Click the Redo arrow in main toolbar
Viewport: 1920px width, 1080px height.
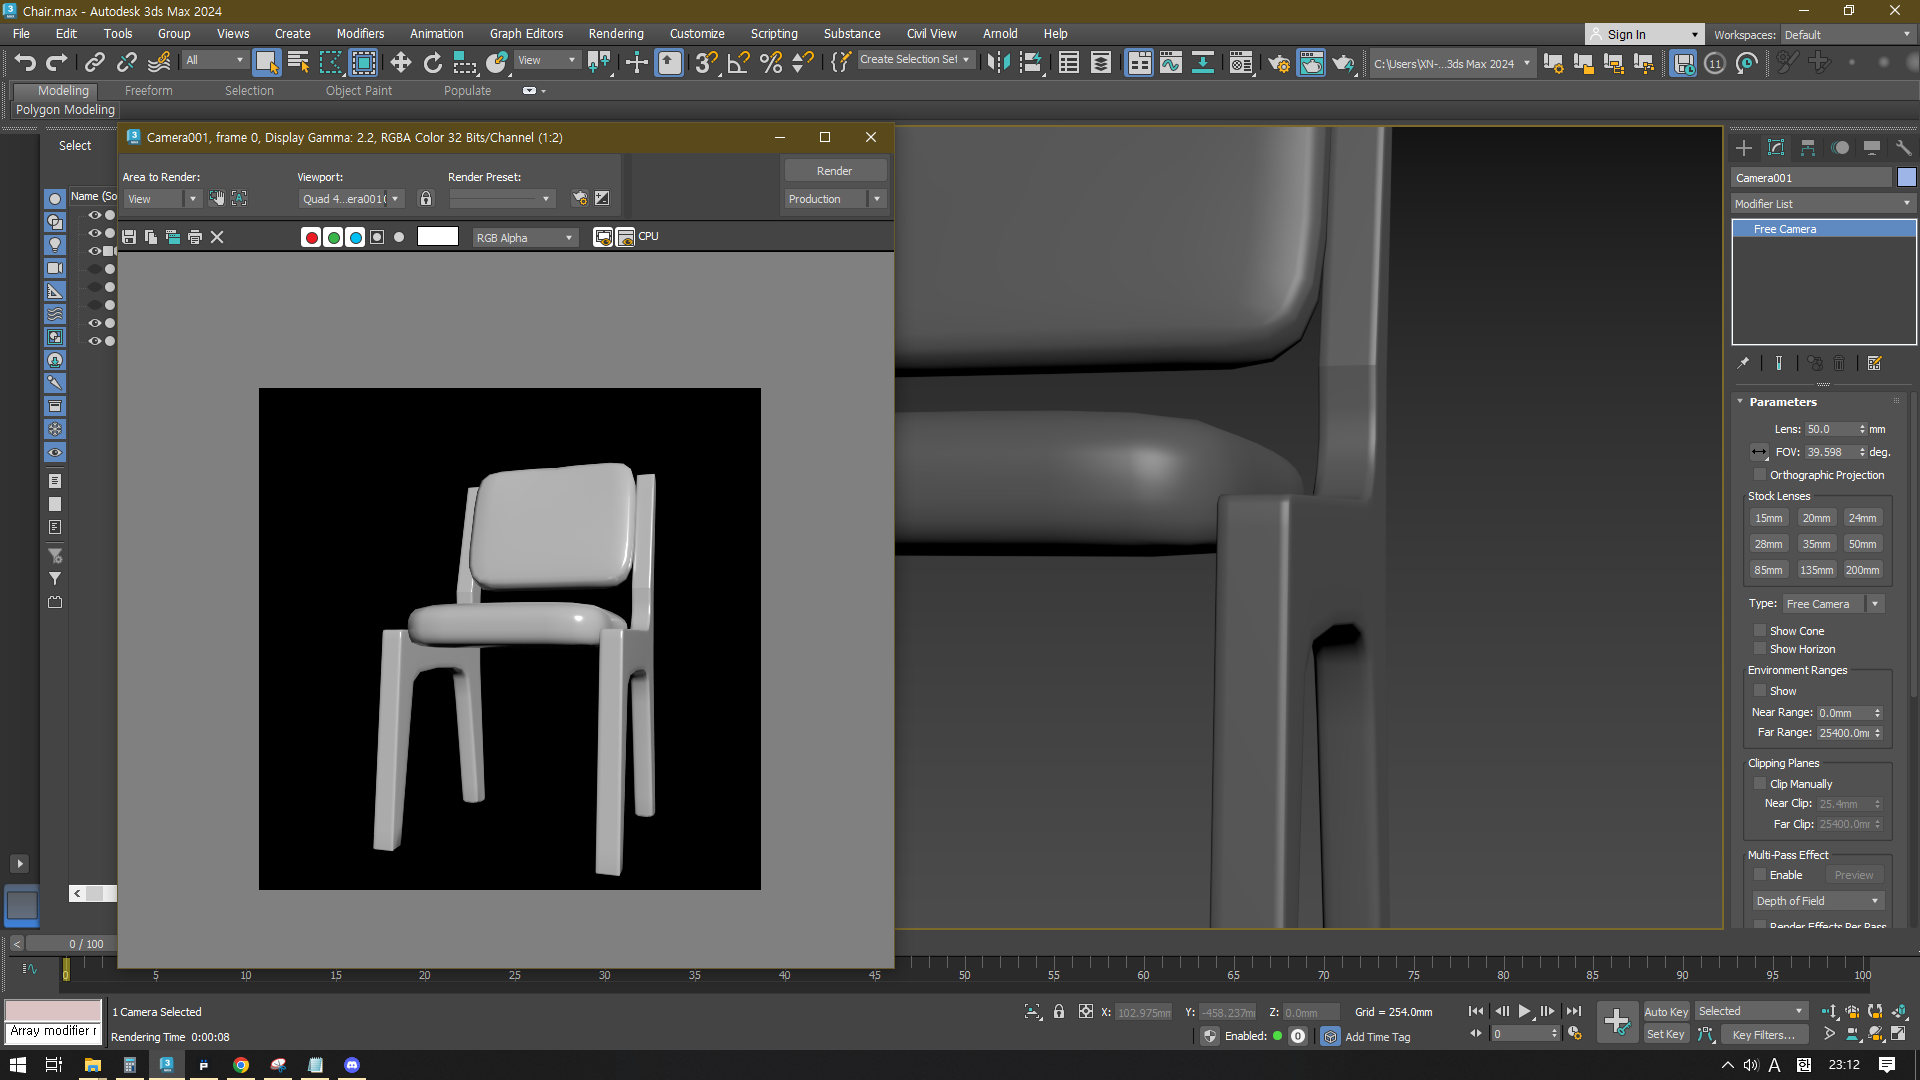click(57, 63)
